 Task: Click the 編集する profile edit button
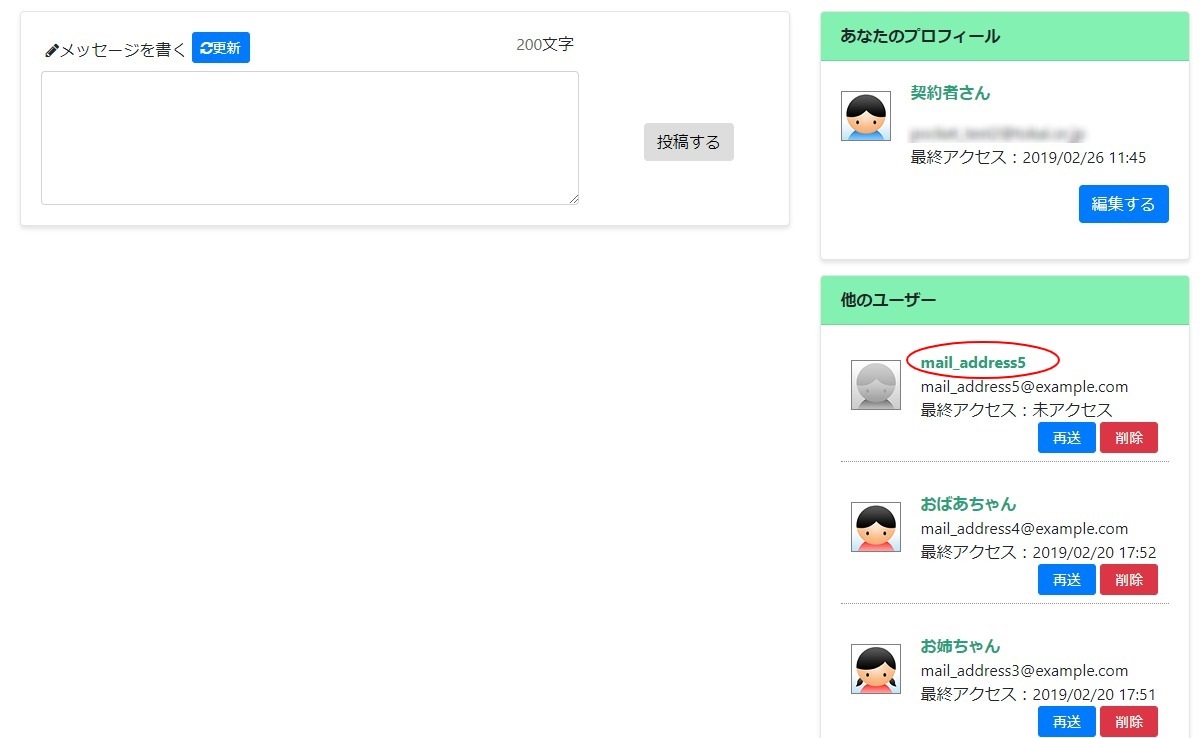pyautogui.click(x=1123, y=203)
